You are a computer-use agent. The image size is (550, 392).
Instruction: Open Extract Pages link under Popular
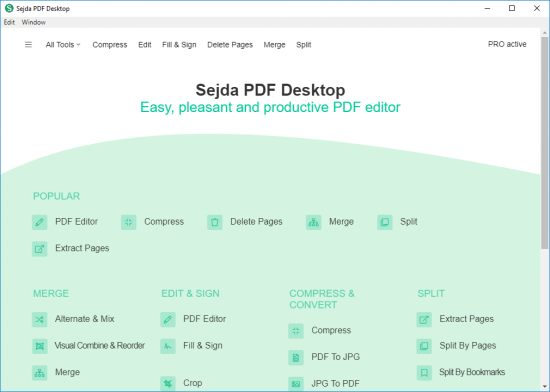pos(82,248)
